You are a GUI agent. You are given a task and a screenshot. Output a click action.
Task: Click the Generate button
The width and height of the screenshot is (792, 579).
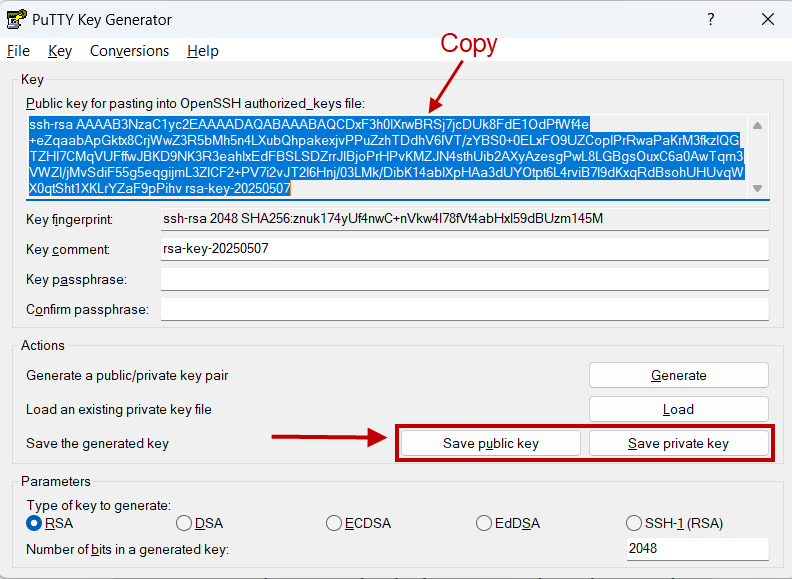(x=678, y=375)
